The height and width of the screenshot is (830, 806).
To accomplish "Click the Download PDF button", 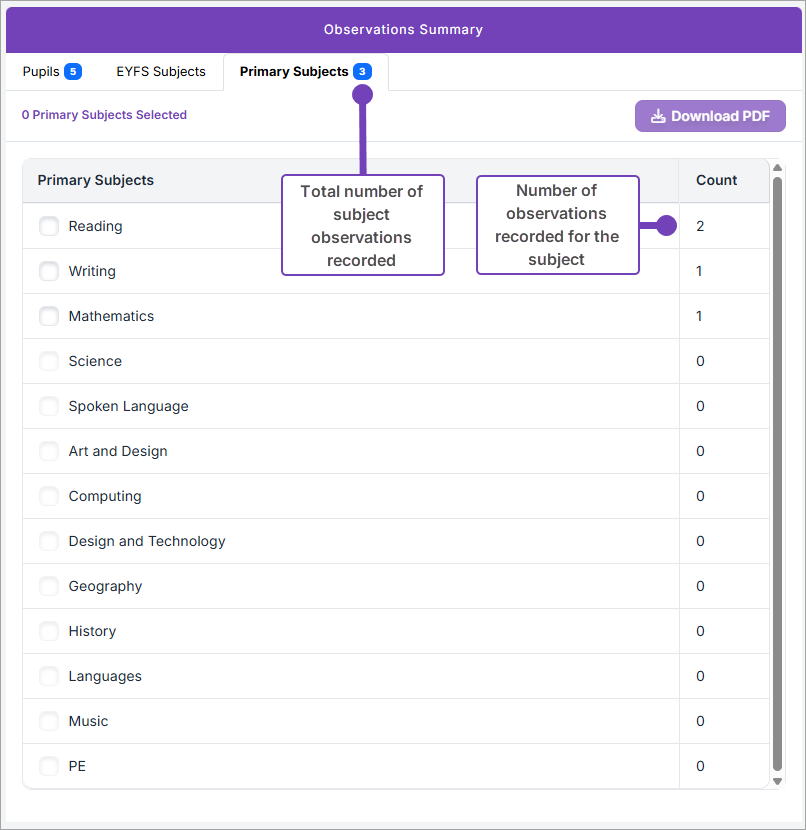I will pyautogui.click(x=710, y=116).
